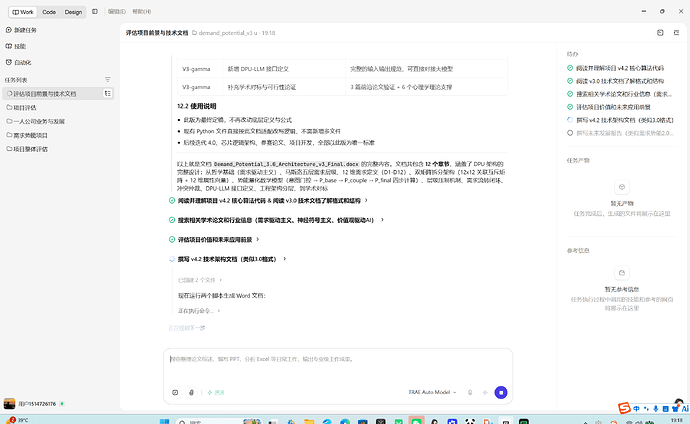Open File Explorer from the taskbar
Viewport: 690px width, 424px height.
309,421
